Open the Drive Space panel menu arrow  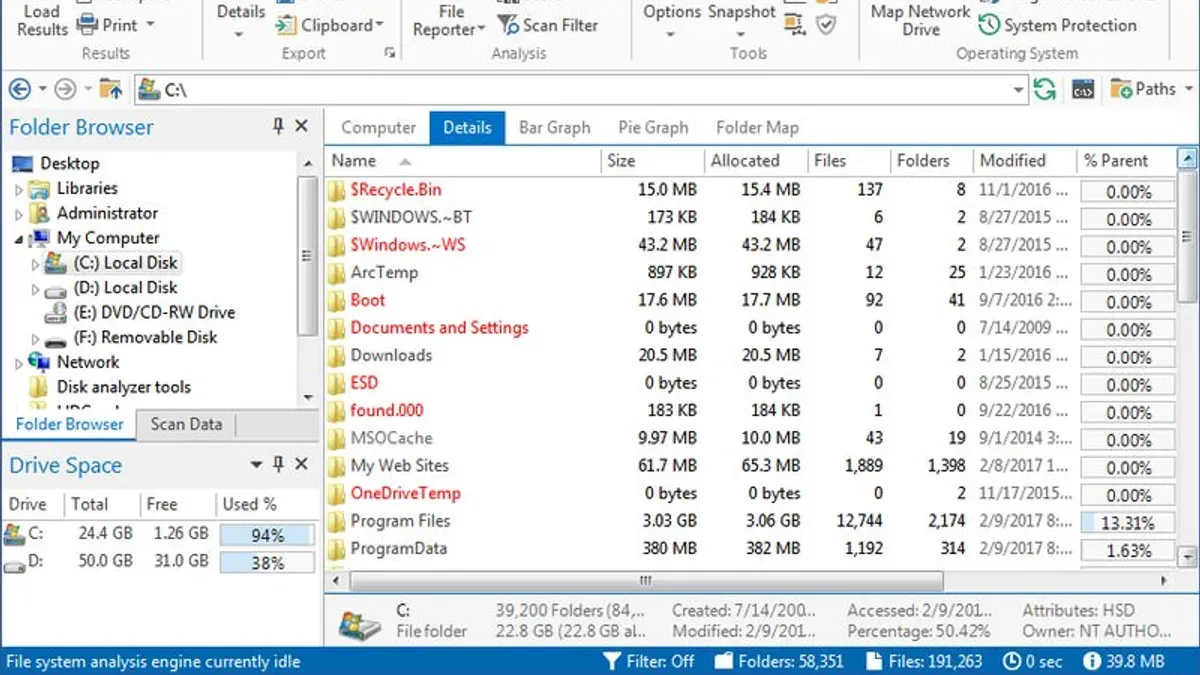click(256, 465)
